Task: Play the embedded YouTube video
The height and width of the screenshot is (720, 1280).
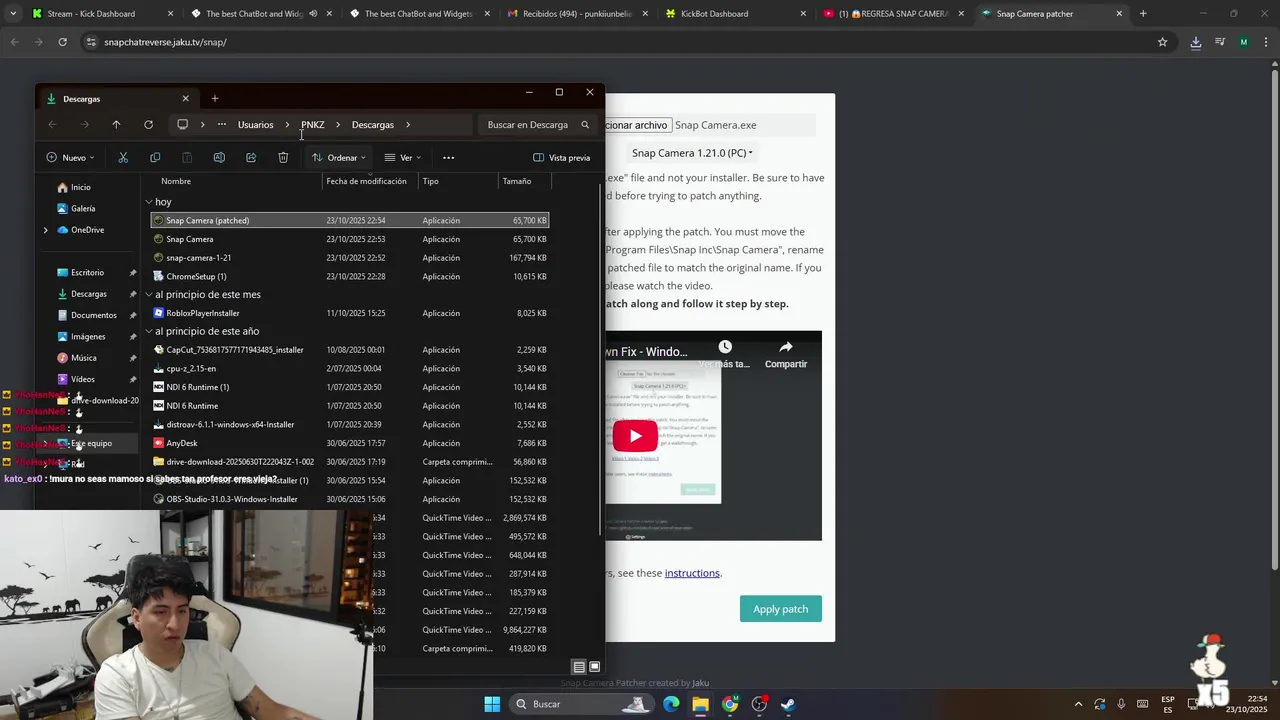Action: point(635,436)
